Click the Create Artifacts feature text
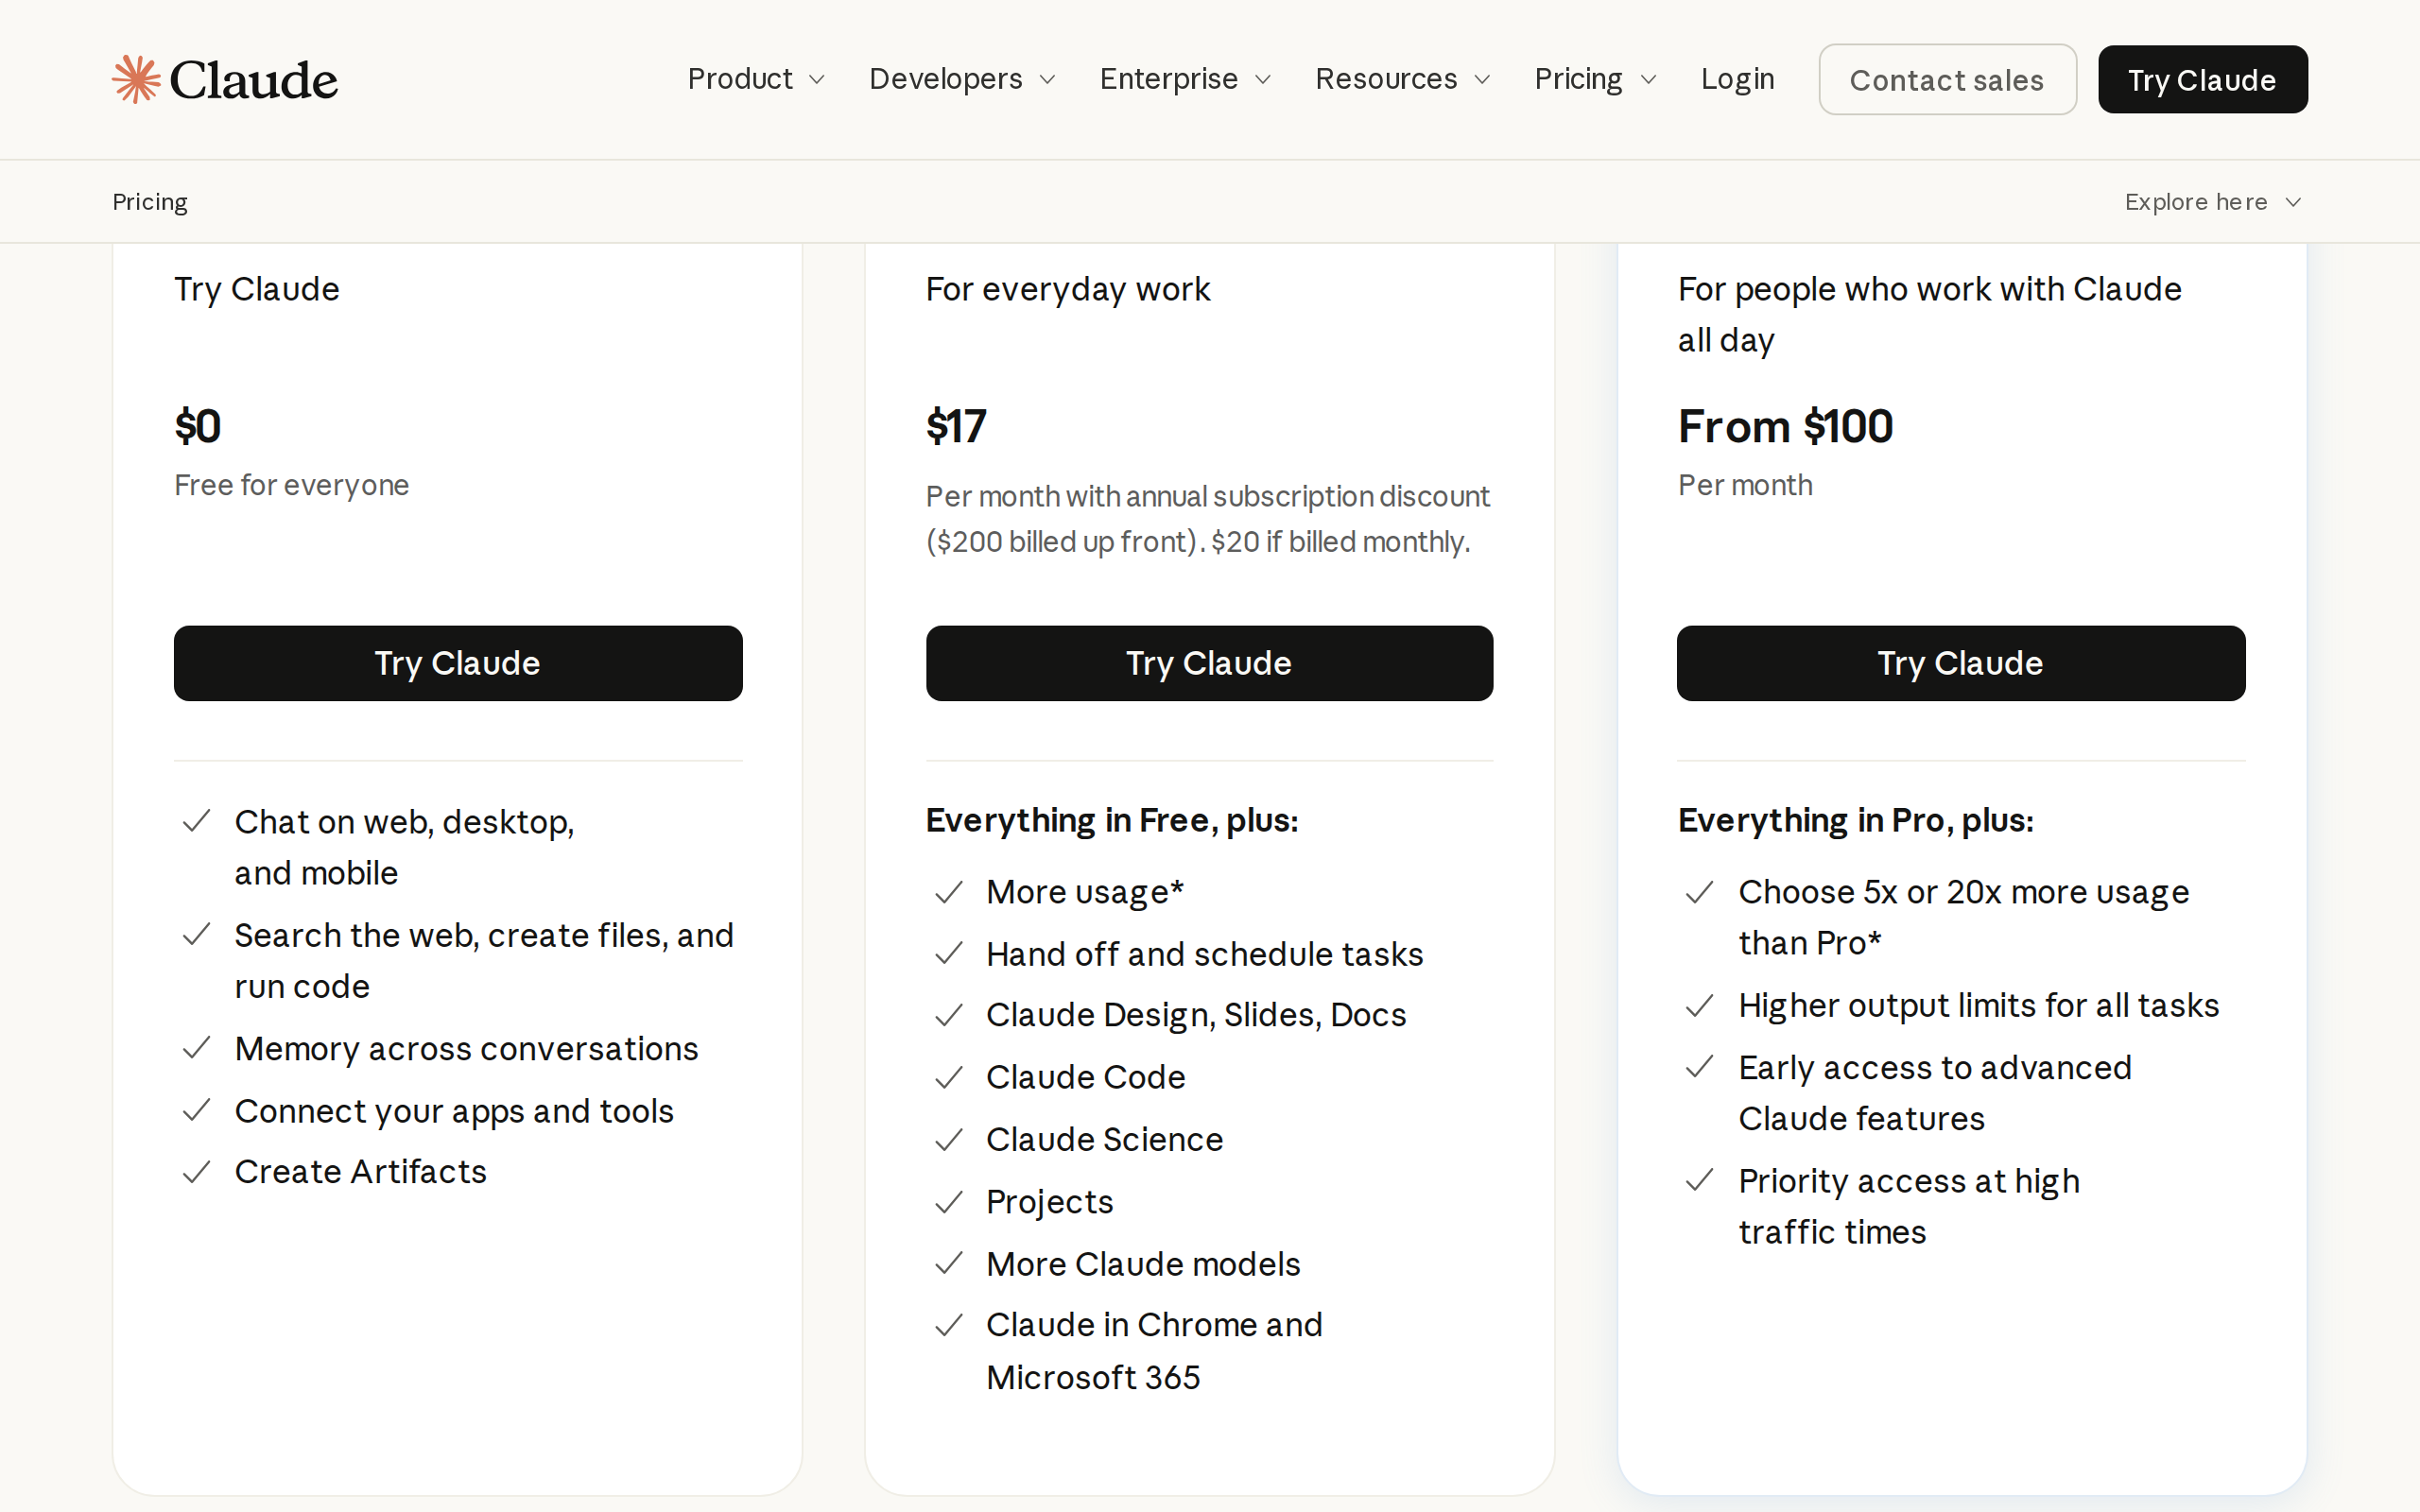The width and height of the screenshot is (2420, 1512). 360,1171
